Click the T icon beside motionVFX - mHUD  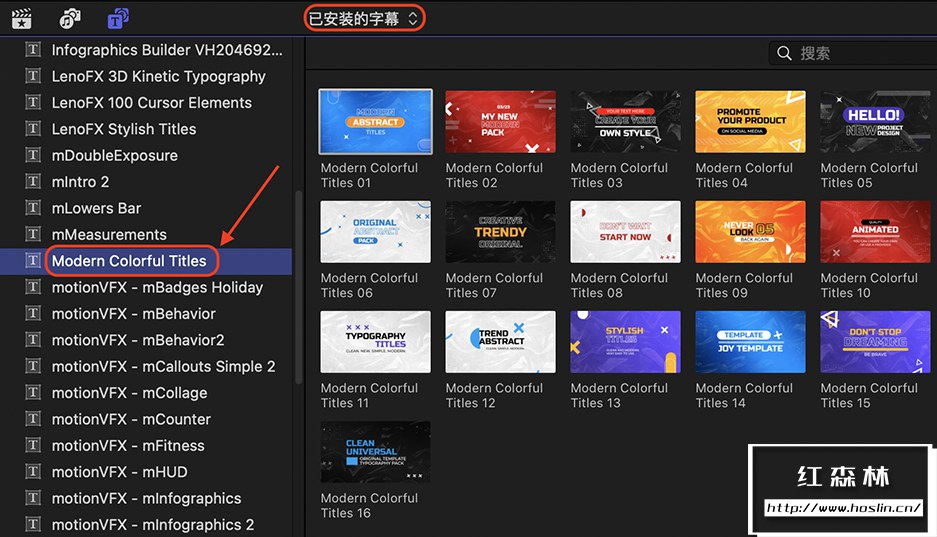[33, 471]
